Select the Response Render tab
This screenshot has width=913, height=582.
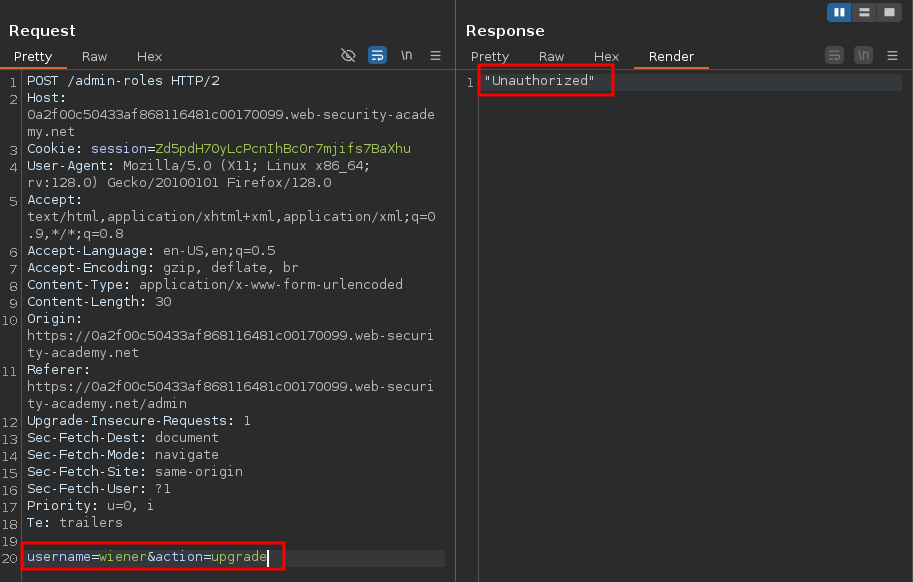[x=671, y=57]
